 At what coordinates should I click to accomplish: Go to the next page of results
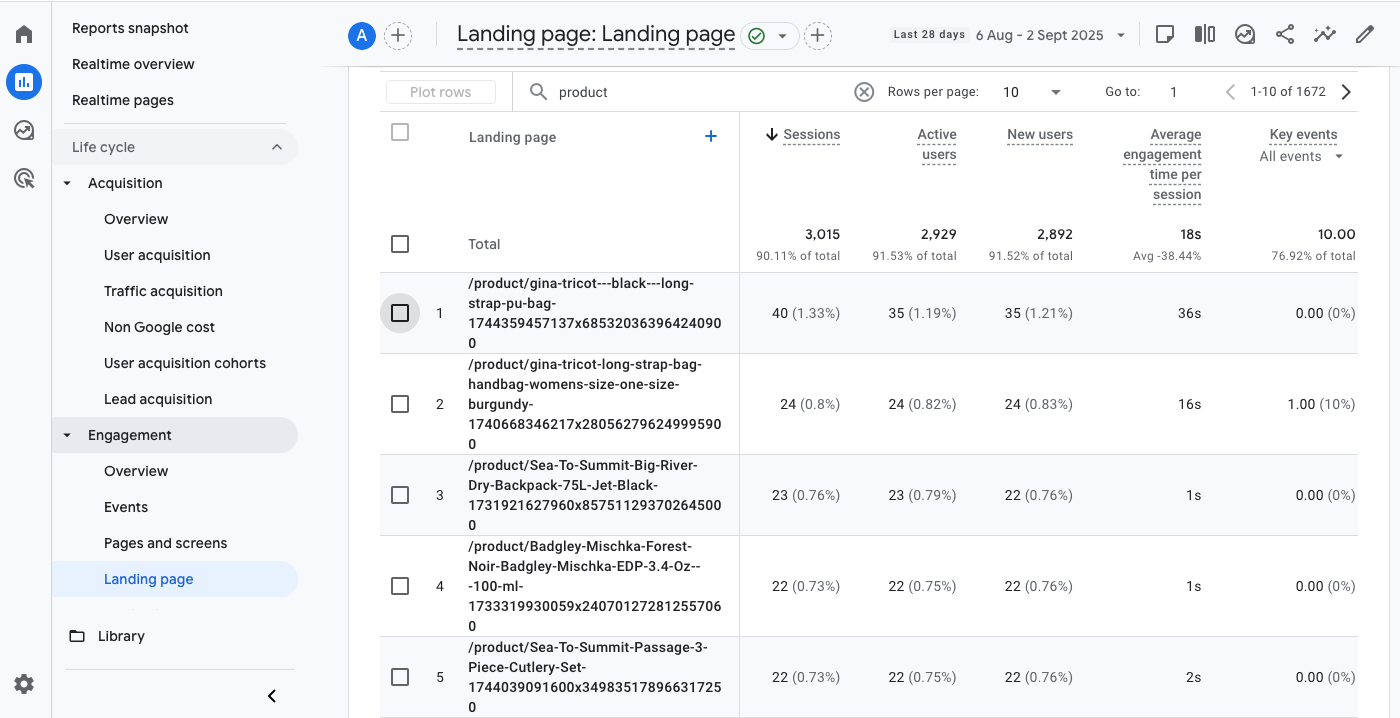pos(1346,91)
